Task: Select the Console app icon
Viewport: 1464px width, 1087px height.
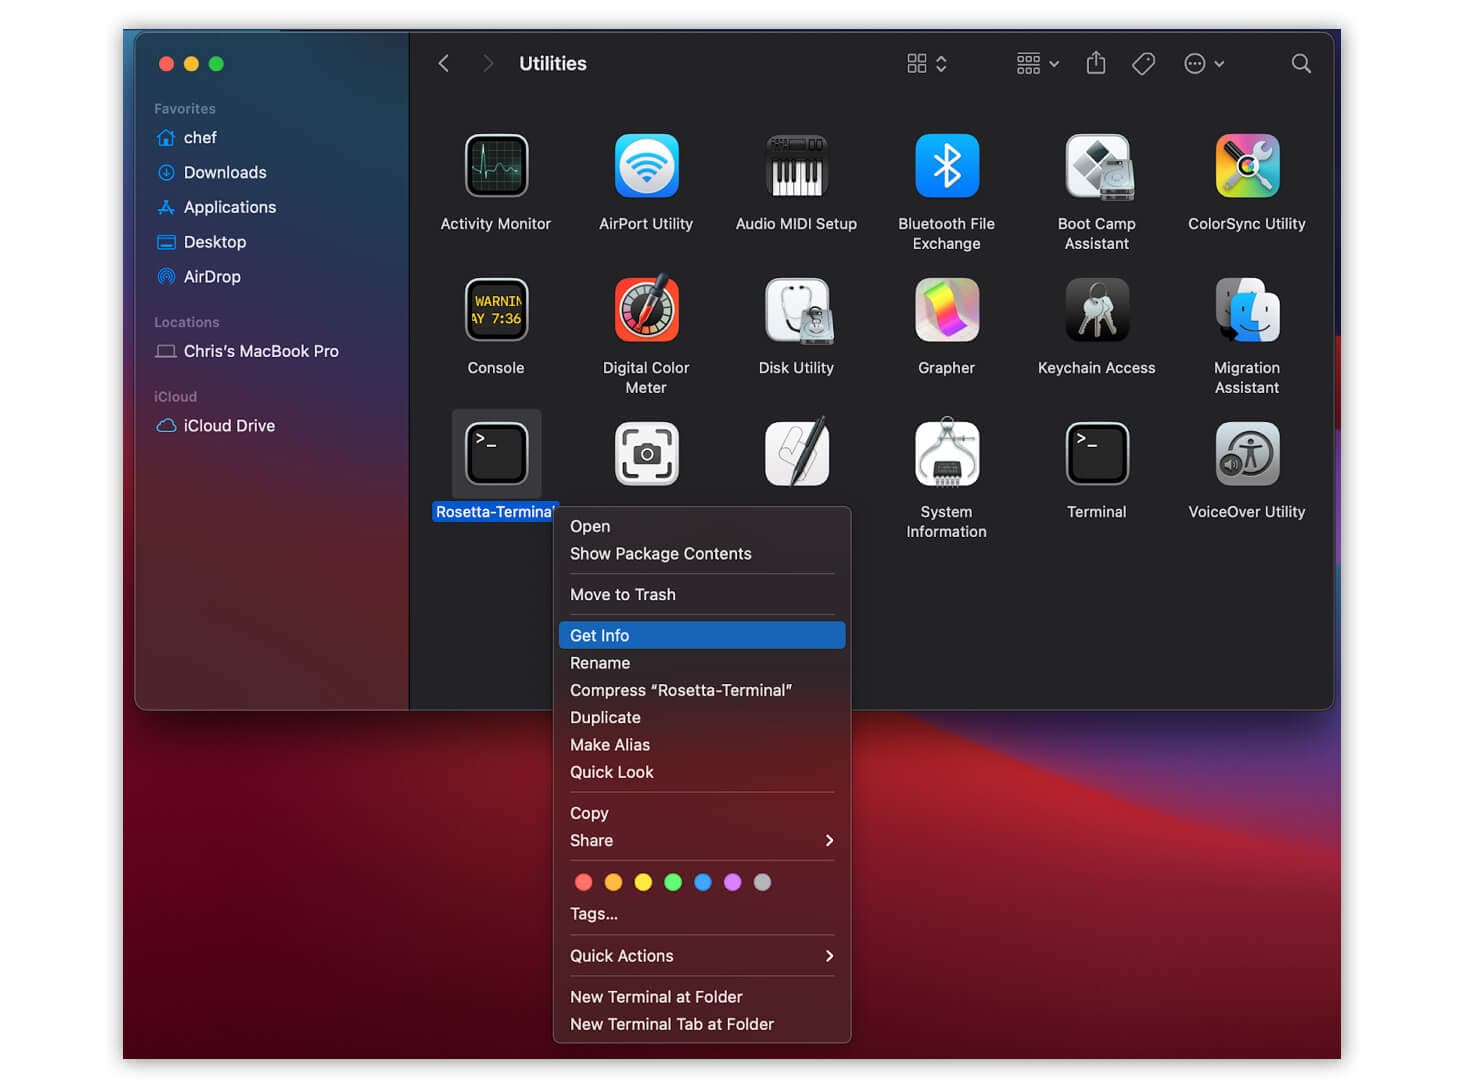Action: 496,310
